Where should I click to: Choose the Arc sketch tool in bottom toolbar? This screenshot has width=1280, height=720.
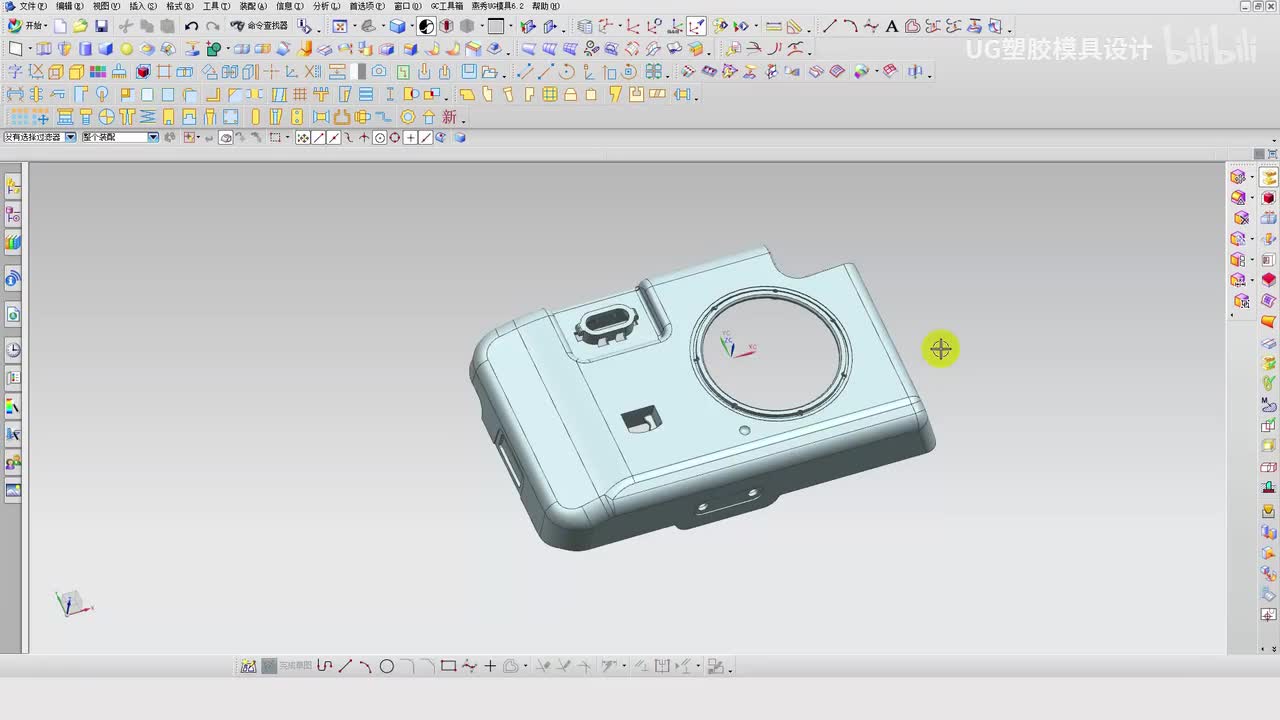click(x=366, y=666)
